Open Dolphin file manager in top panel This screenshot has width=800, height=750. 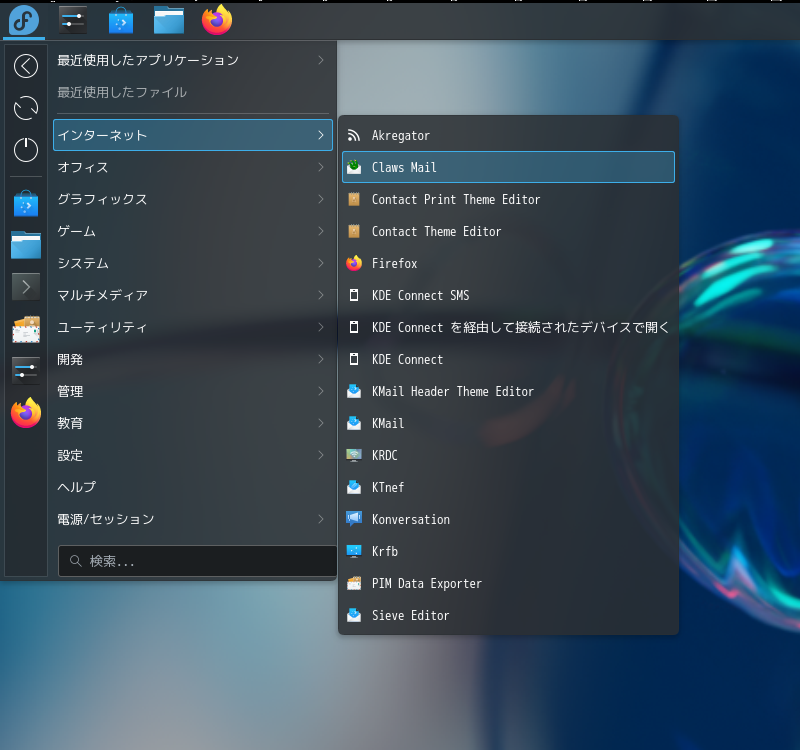point(169,21)
